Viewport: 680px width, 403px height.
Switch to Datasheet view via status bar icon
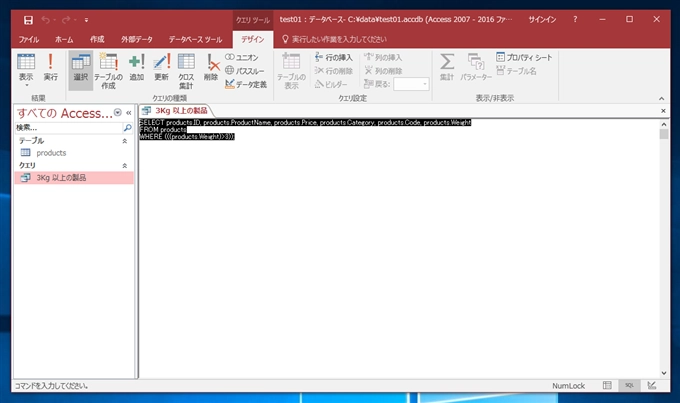[607, 385]
